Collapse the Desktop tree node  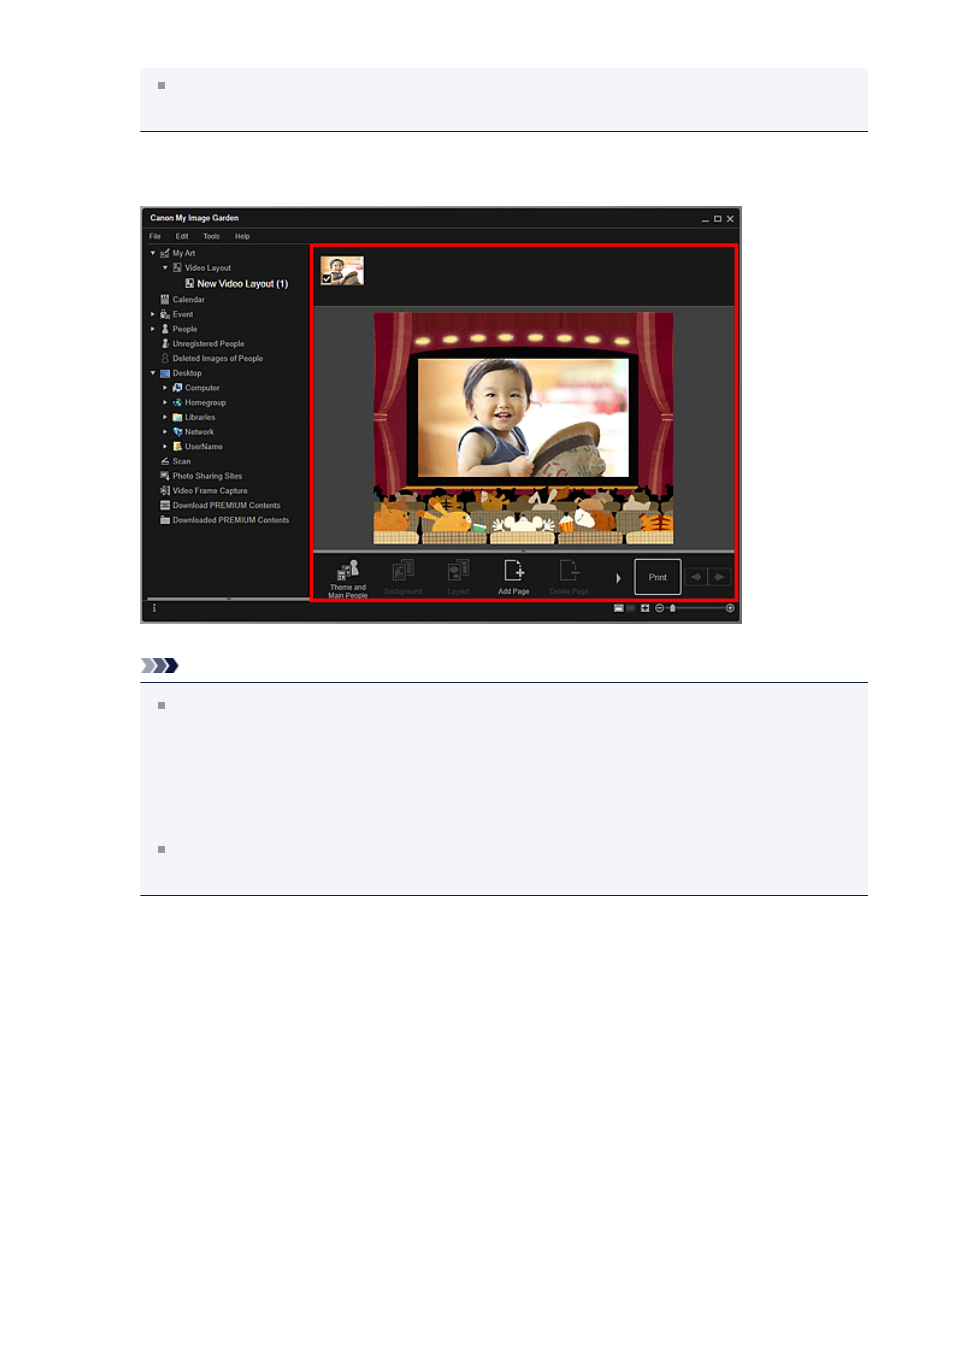click(x=153, y=373)
